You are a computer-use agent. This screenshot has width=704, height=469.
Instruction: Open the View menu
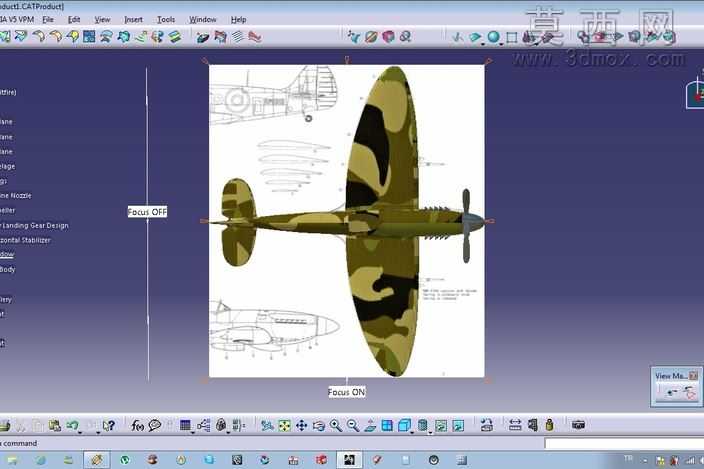coord(102,20)
